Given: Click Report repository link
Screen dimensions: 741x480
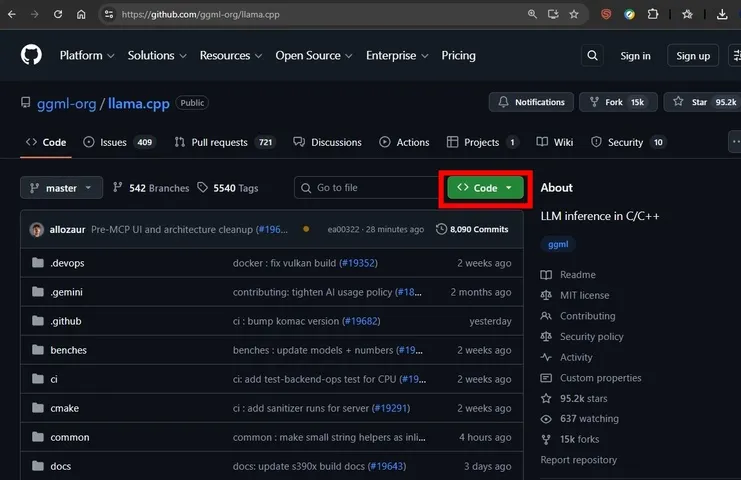Looking at the screenshot, I should (x=578, y=460).
